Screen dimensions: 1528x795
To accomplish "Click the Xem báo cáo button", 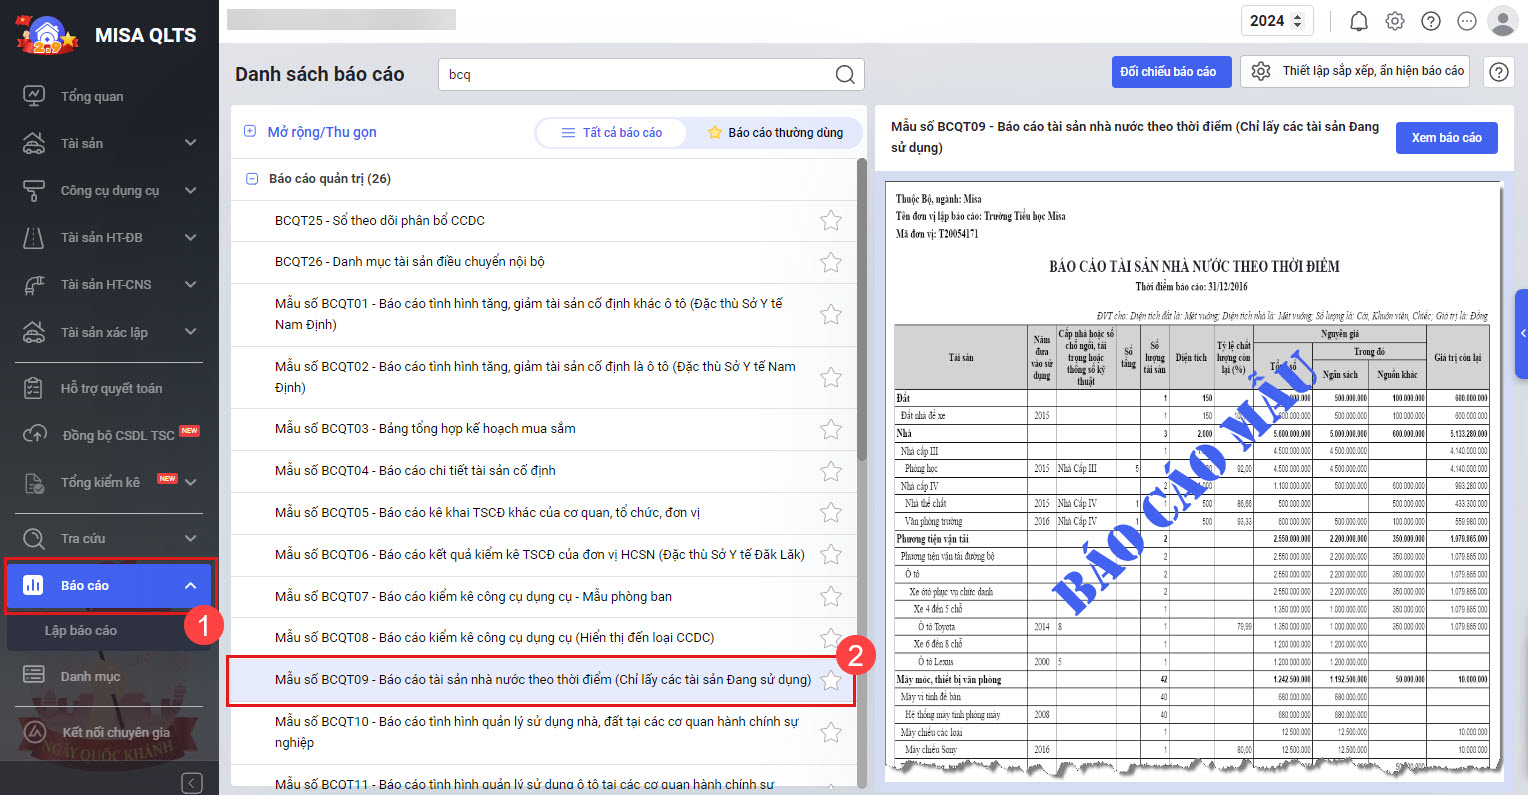I will point(1446,138).
